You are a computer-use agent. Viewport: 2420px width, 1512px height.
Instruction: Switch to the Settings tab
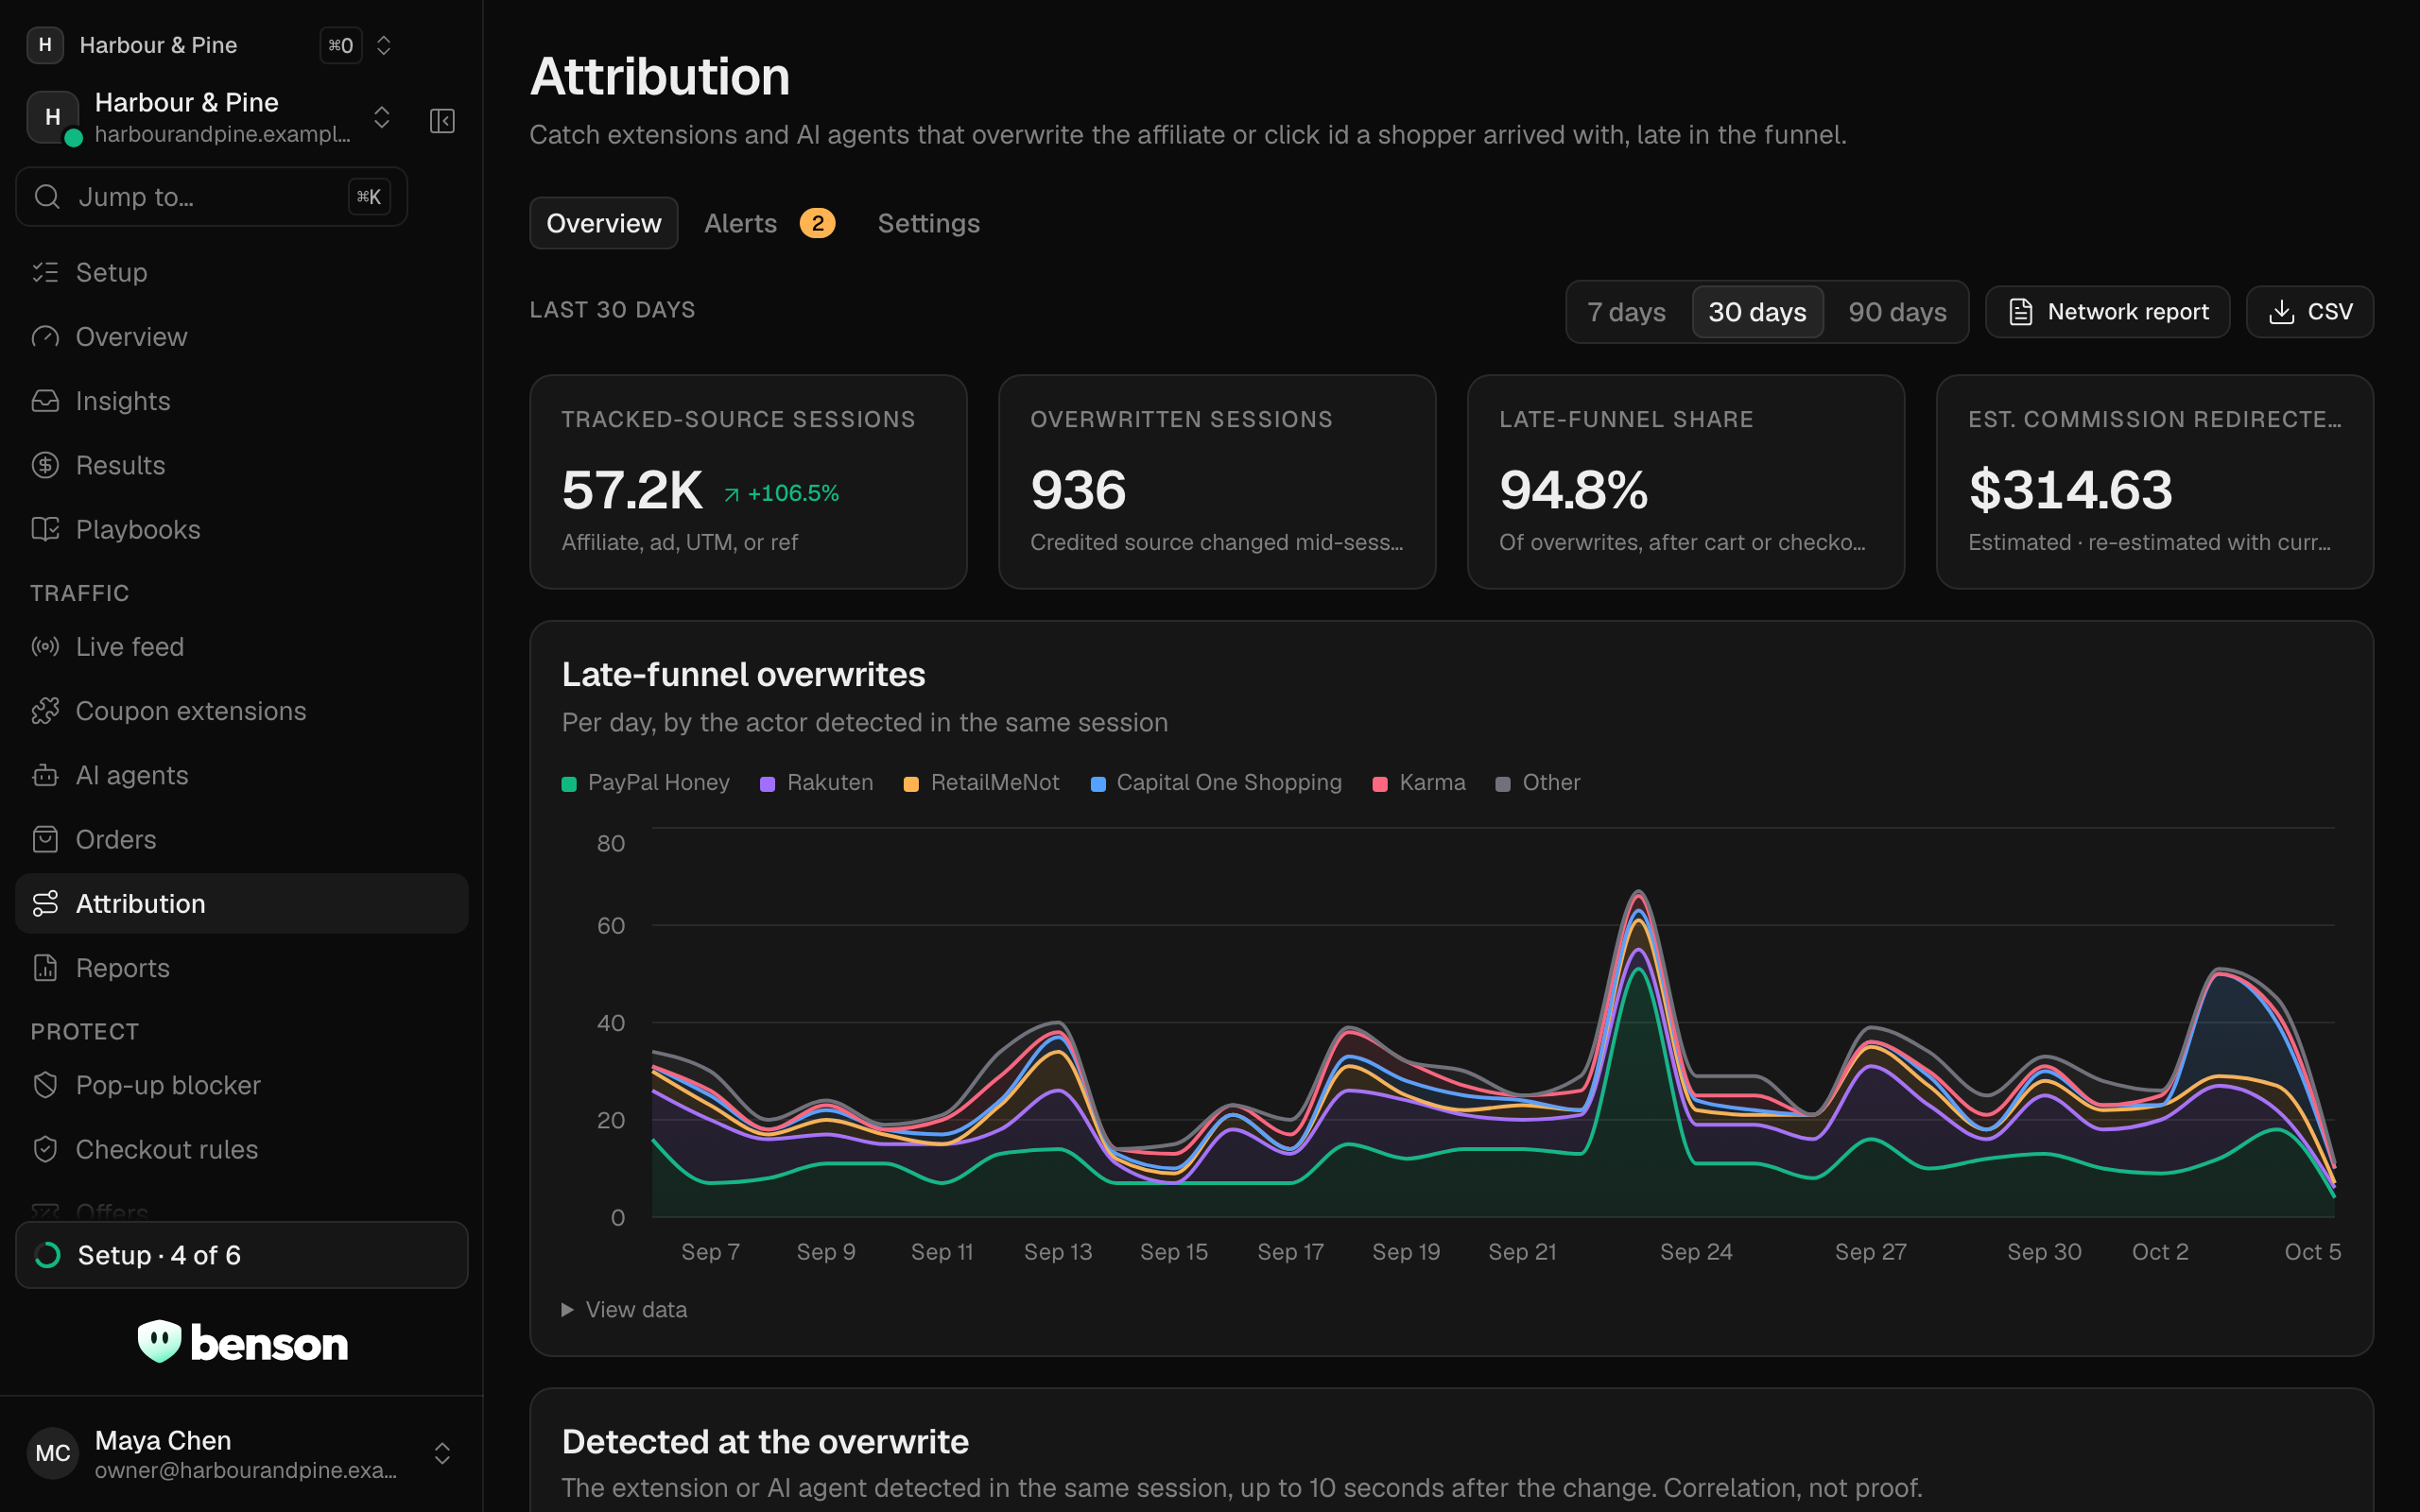point(929,223)
